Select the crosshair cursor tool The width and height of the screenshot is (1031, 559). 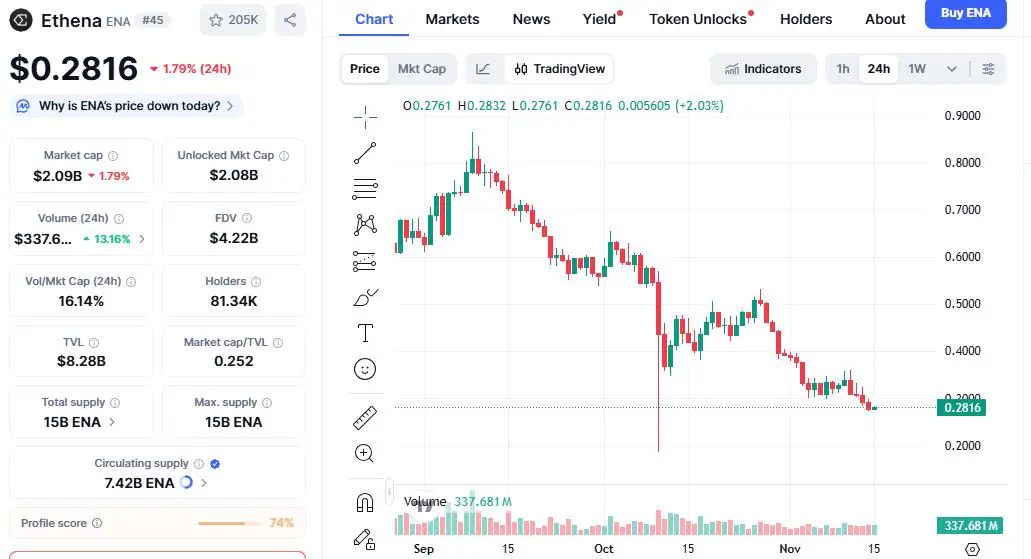click(x=365, y=117)
